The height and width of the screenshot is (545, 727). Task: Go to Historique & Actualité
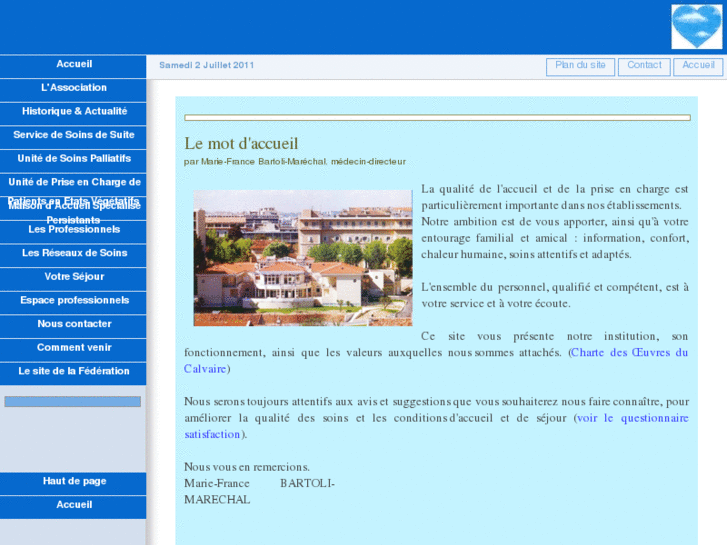73,114
